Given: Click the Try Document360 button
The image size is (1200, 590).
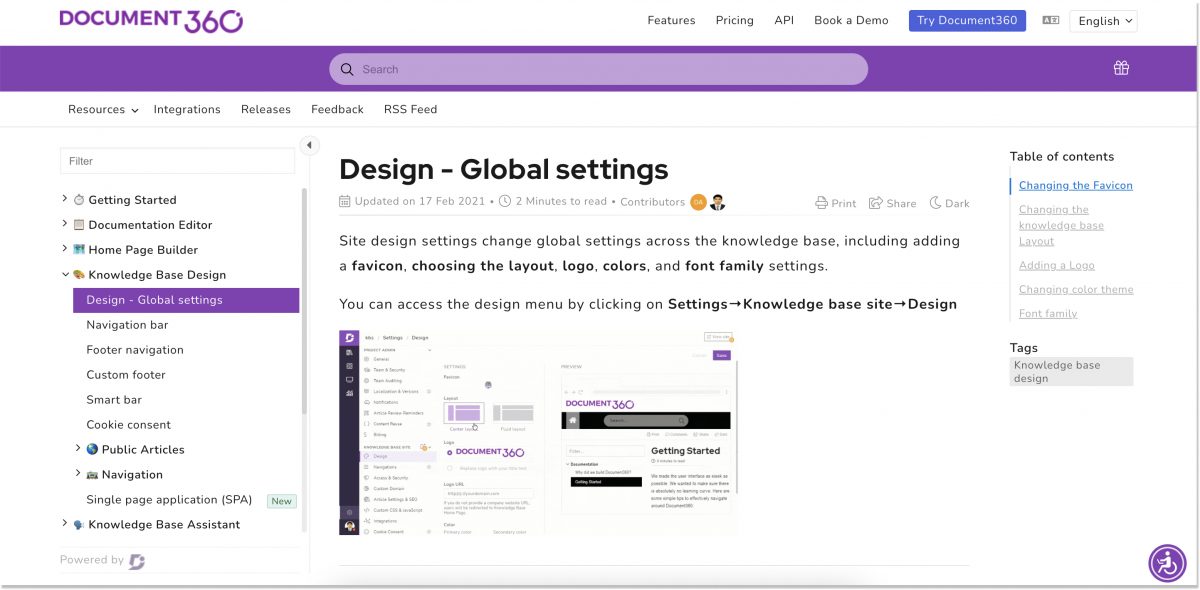Looking at the screenshot, I should (967, 20).
